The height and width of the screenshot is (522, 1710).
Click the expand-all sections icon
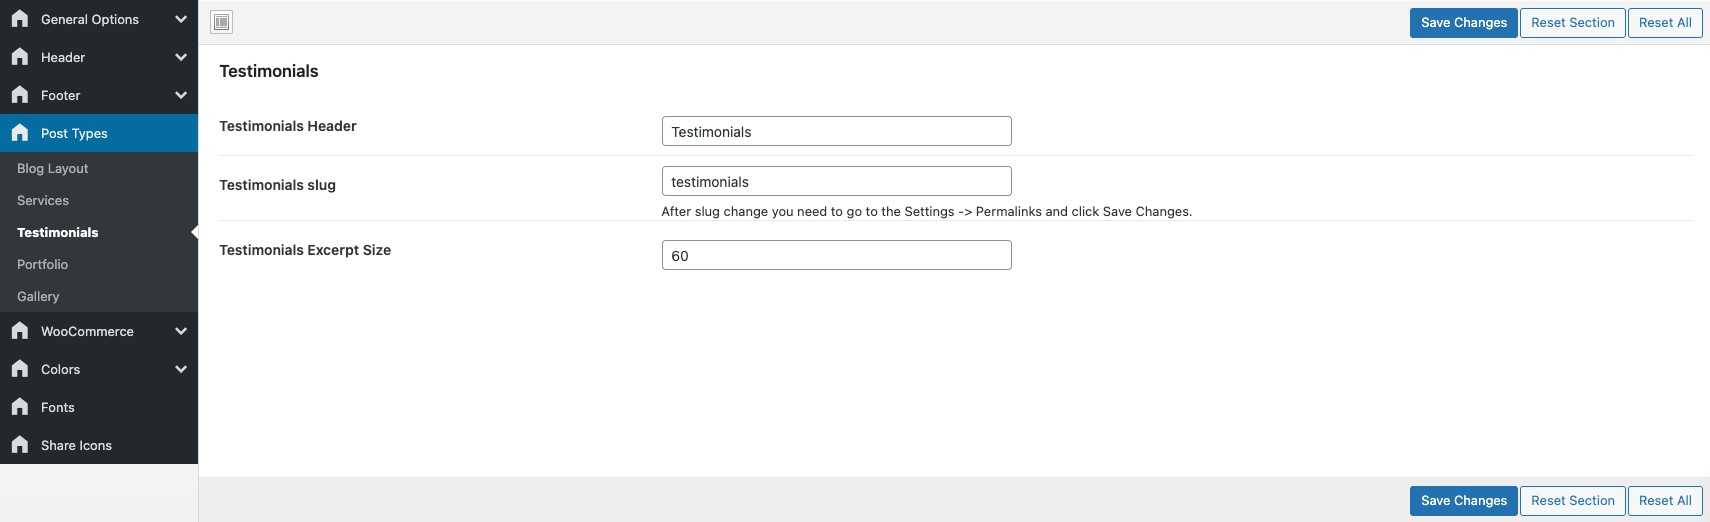click(222, 22)
